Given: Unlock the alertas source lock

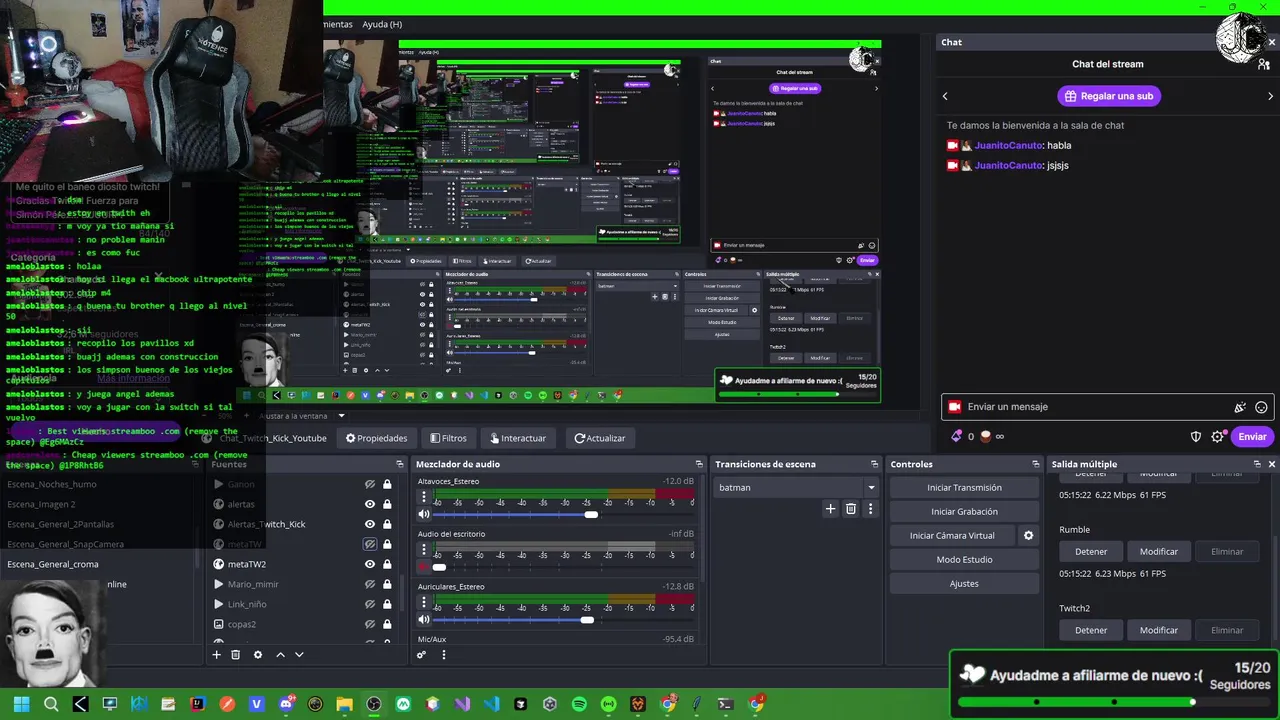Looking at the screenshot, I should click(x=387, y=504).
